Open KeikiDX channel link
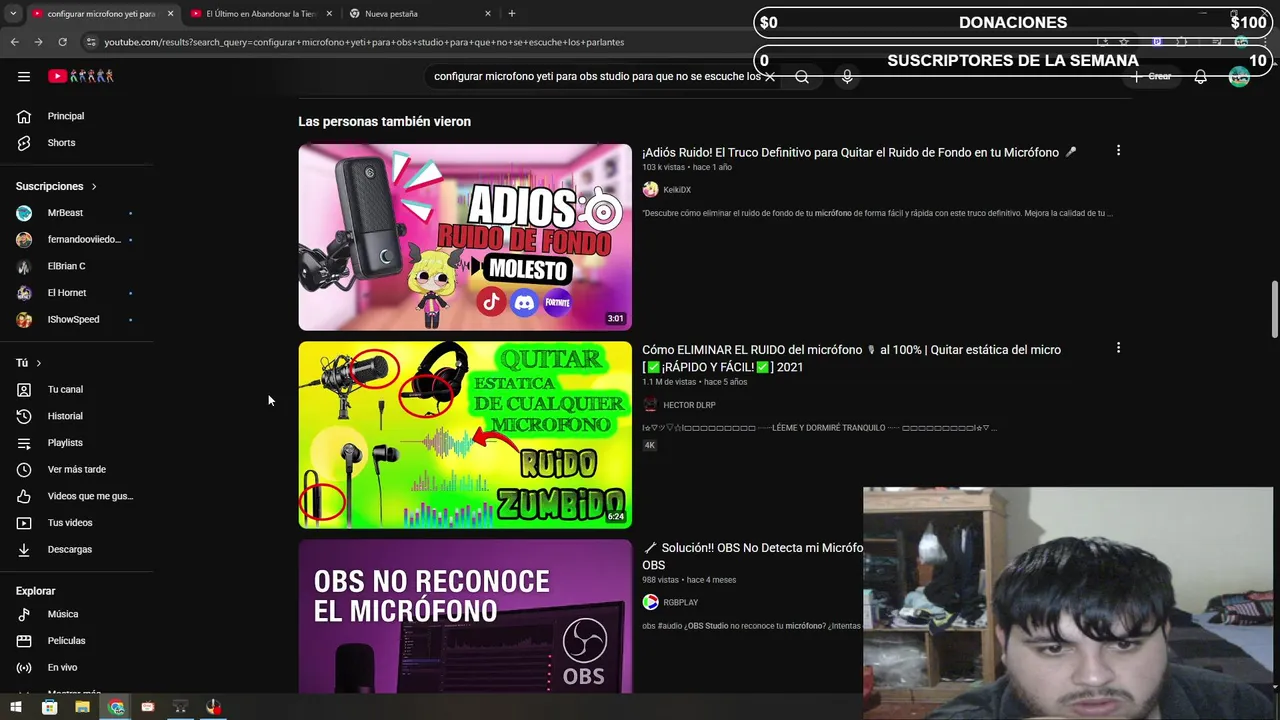This screenshot has width=1280, height=720. [677, 190]
